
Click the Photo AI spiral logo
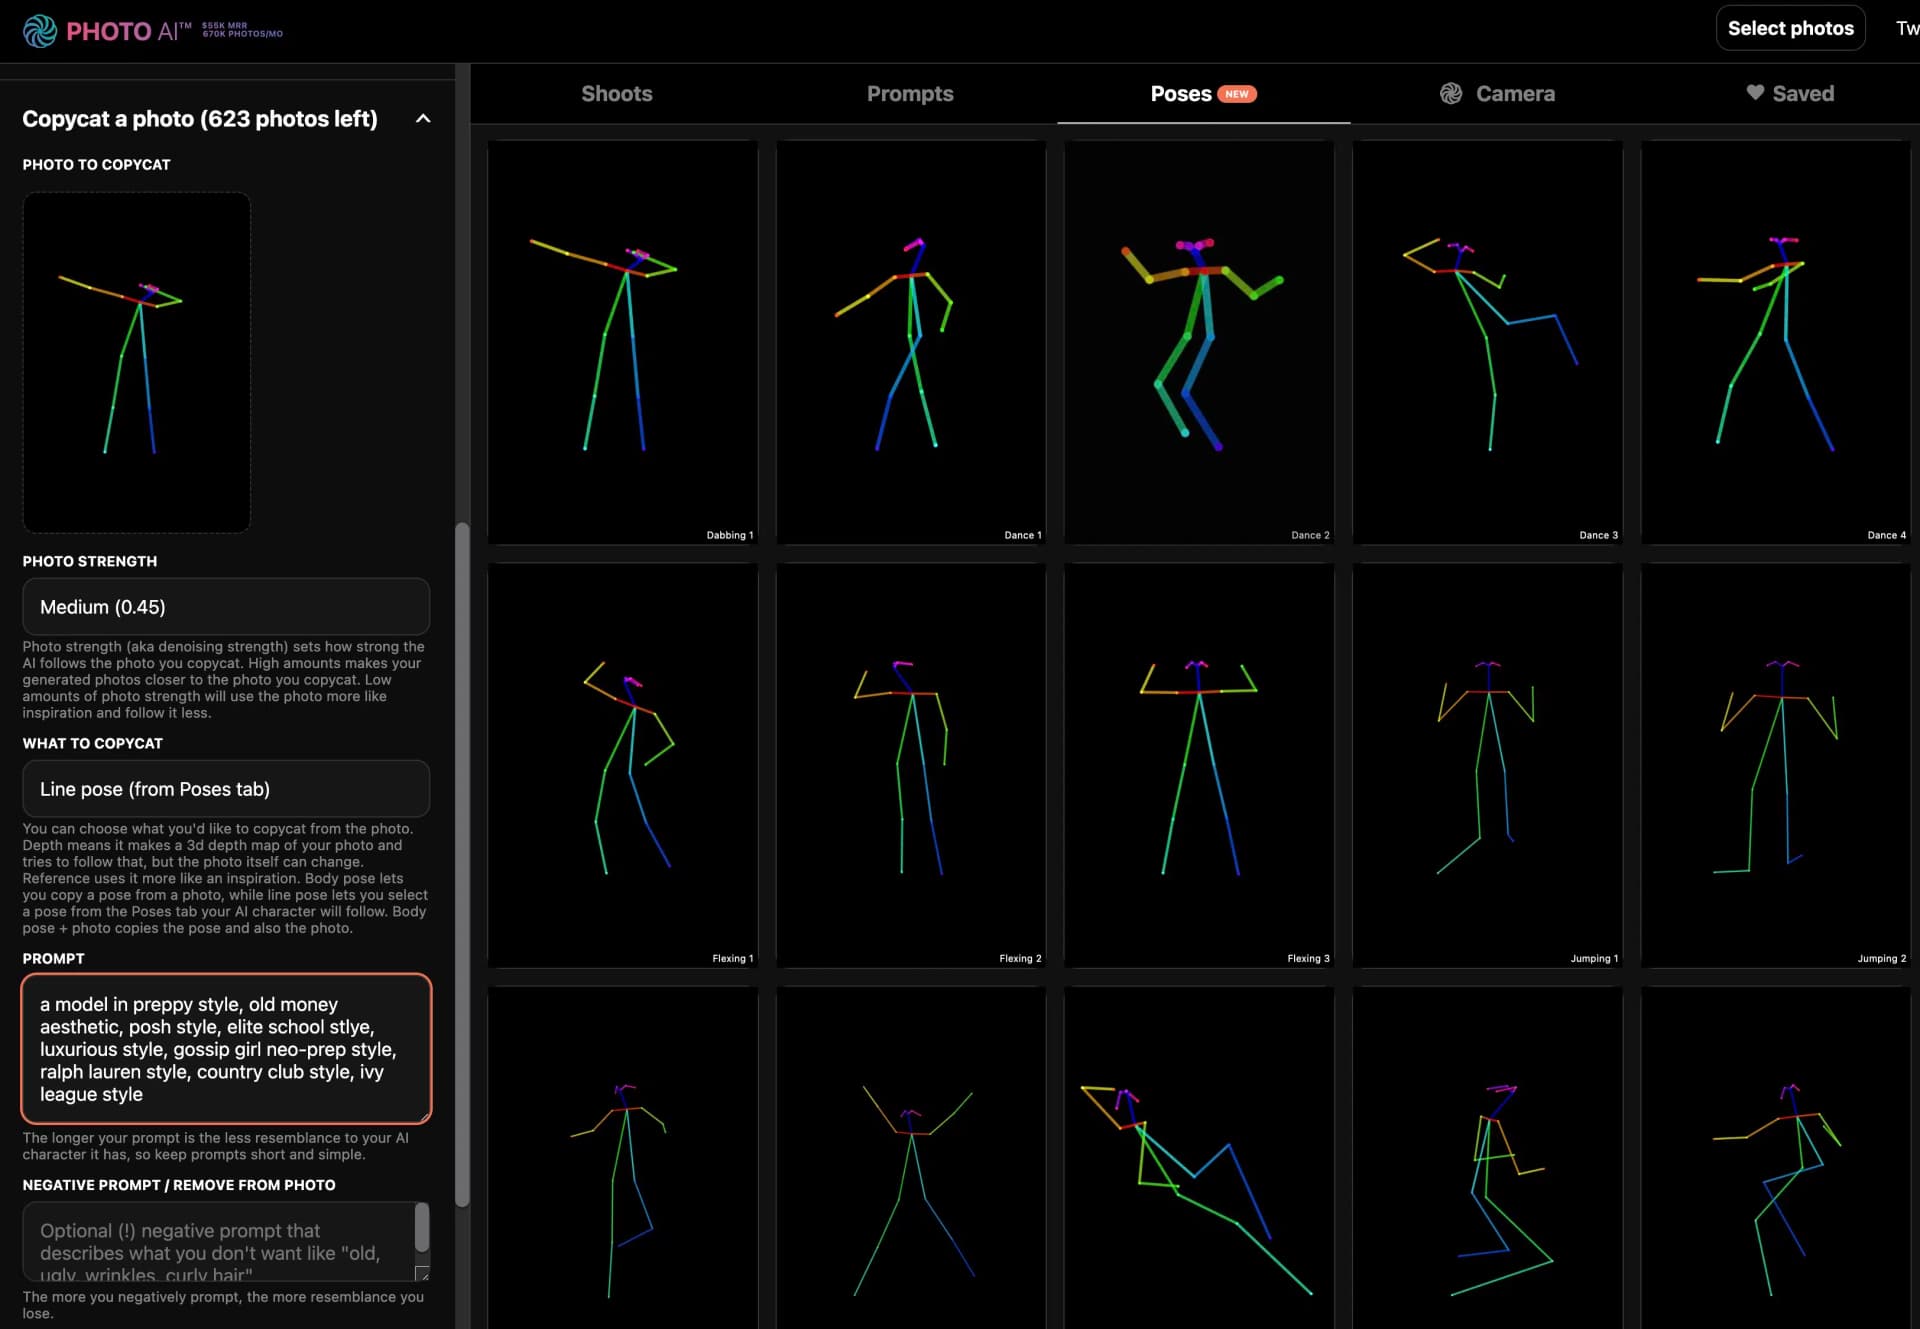(x=40, y=30)
